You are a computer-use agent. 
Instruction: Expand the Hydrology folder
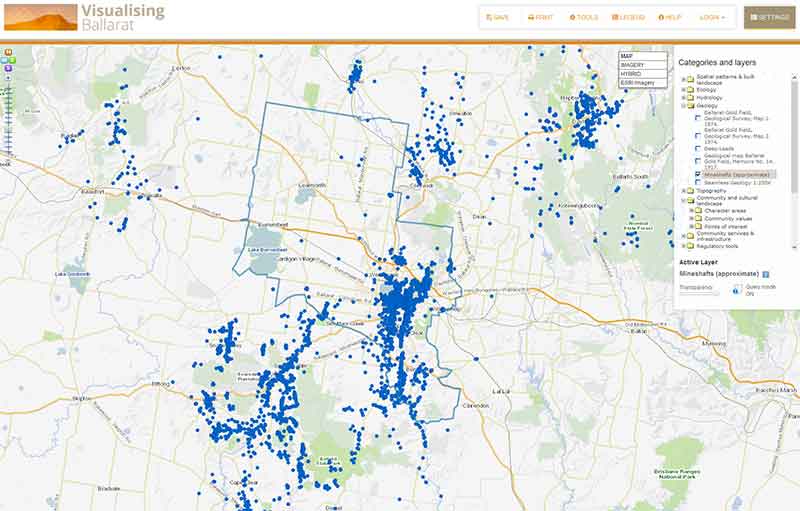coord(684,97)
